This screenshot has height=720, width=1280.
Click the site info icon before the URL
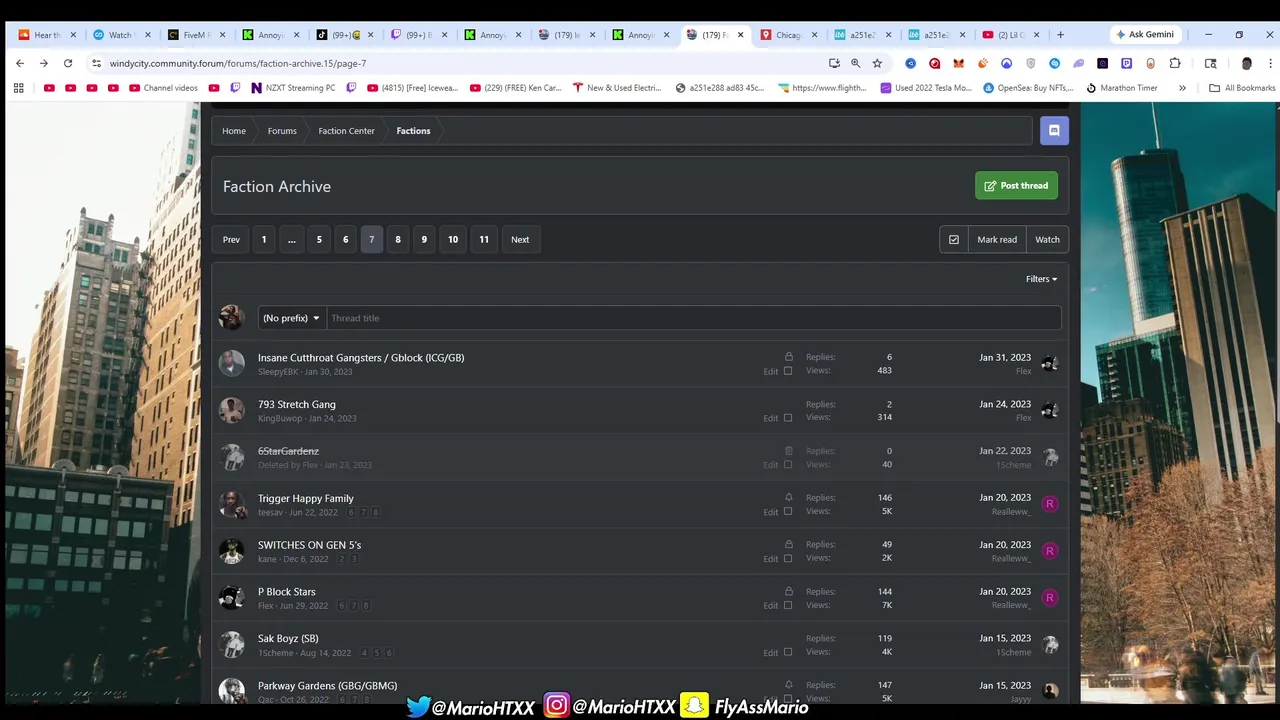pos(96,63)
